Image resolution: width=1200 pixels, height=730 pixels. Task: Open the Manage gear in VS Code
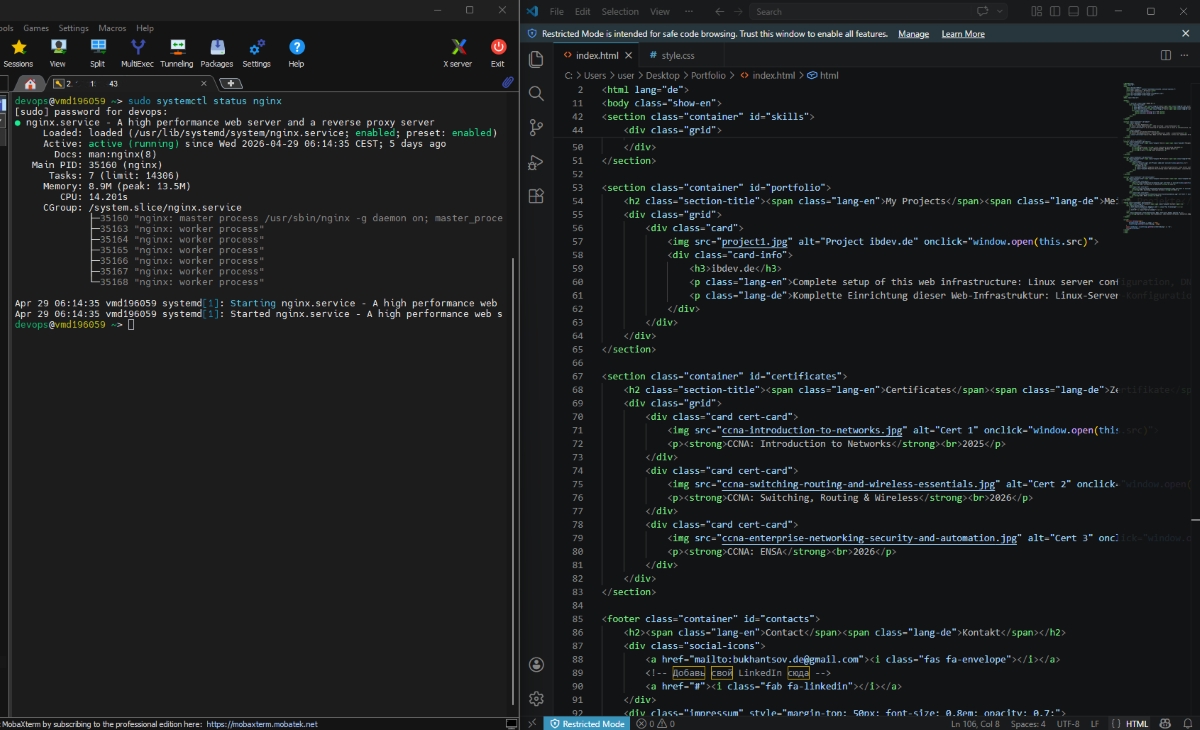click(536, 698)
